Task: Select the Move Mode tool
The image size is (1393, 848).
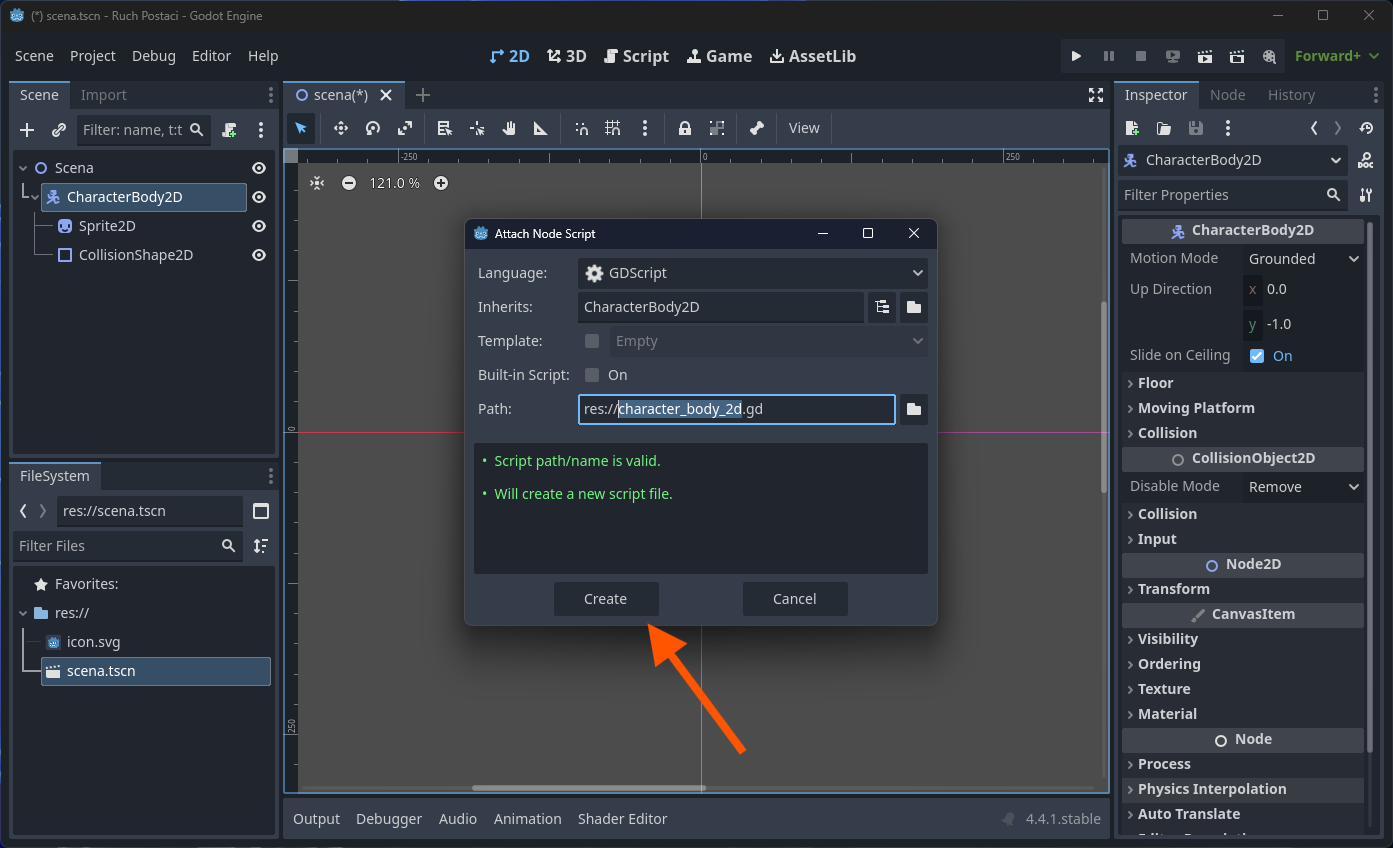Action: point(340,128)
